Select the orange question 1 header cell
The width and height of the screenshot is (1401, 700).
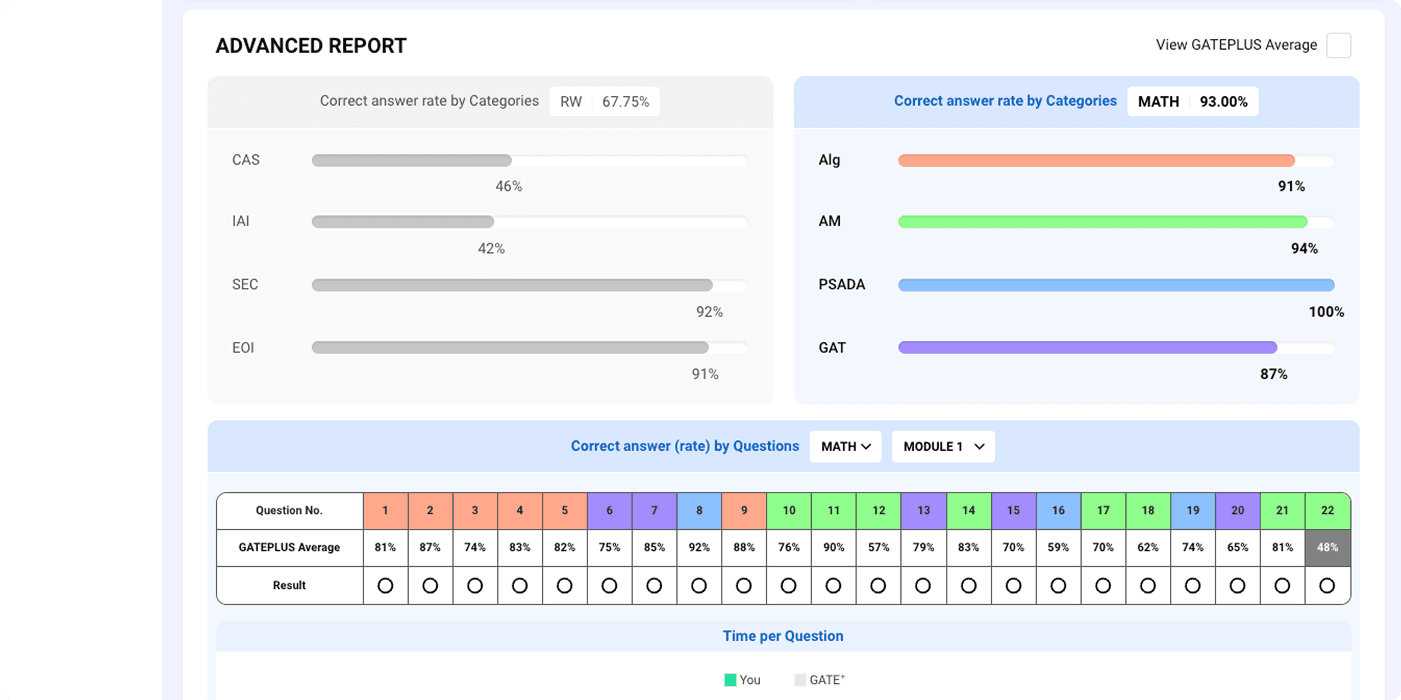pos(385,510)
